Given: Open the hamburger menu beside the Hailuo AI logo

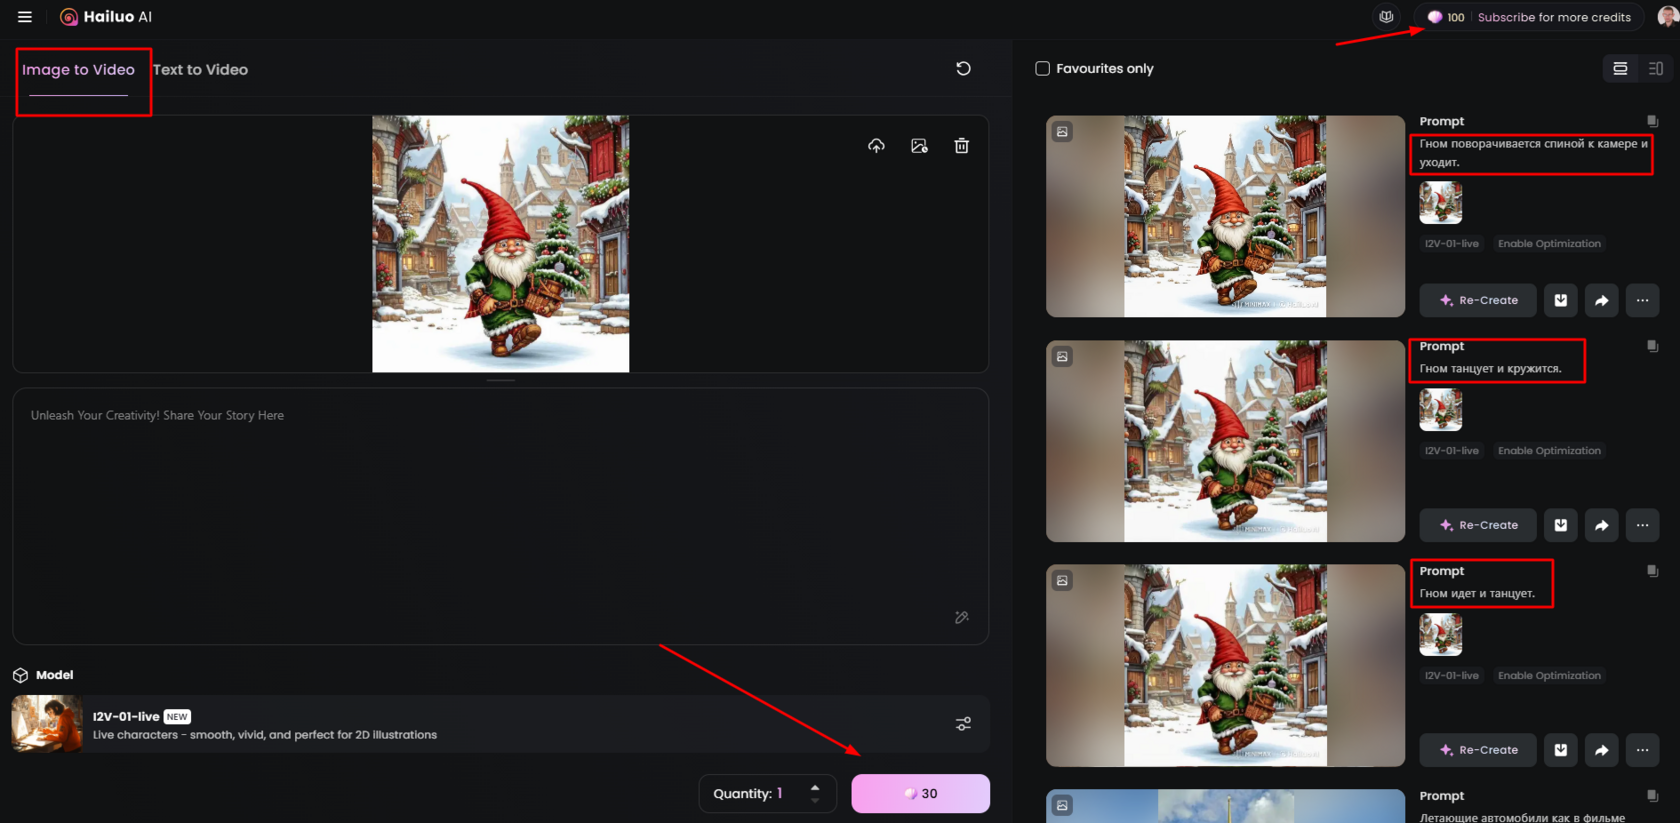Looking at the screenshot, I should (25, 17).
